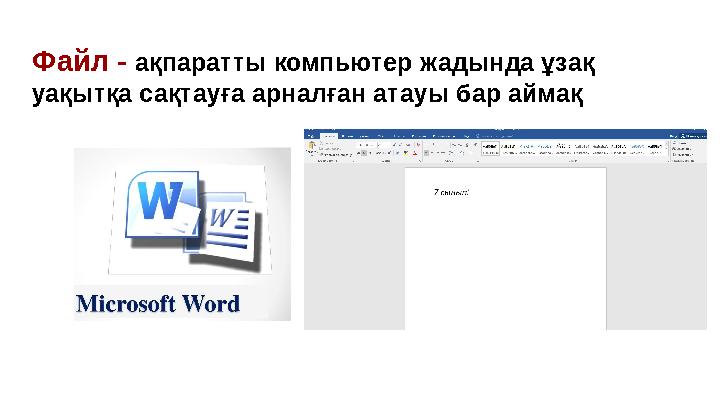Select the first boxed style in Styles gallery
The width and height of the screenshot is (720, 405).
coord(490,148)
